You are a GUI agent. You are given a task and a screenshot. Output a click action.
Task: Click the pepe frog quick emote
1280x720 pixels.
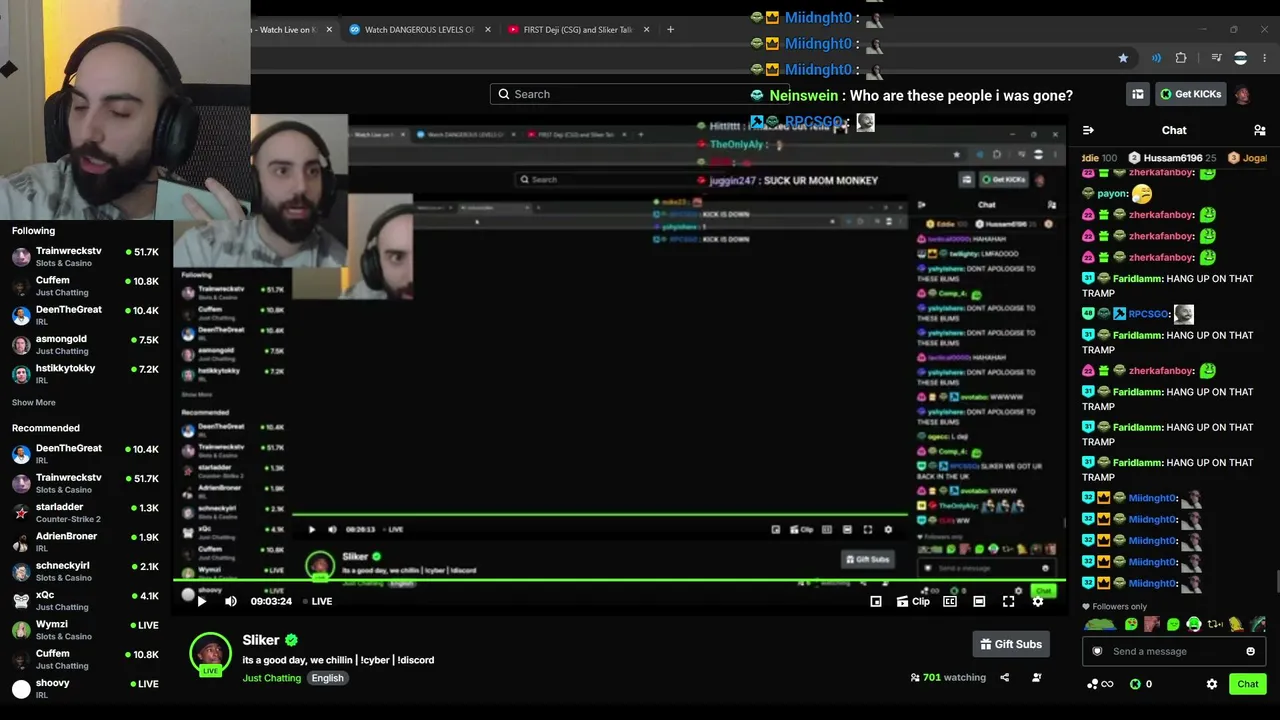click(x=1099, y=625)
